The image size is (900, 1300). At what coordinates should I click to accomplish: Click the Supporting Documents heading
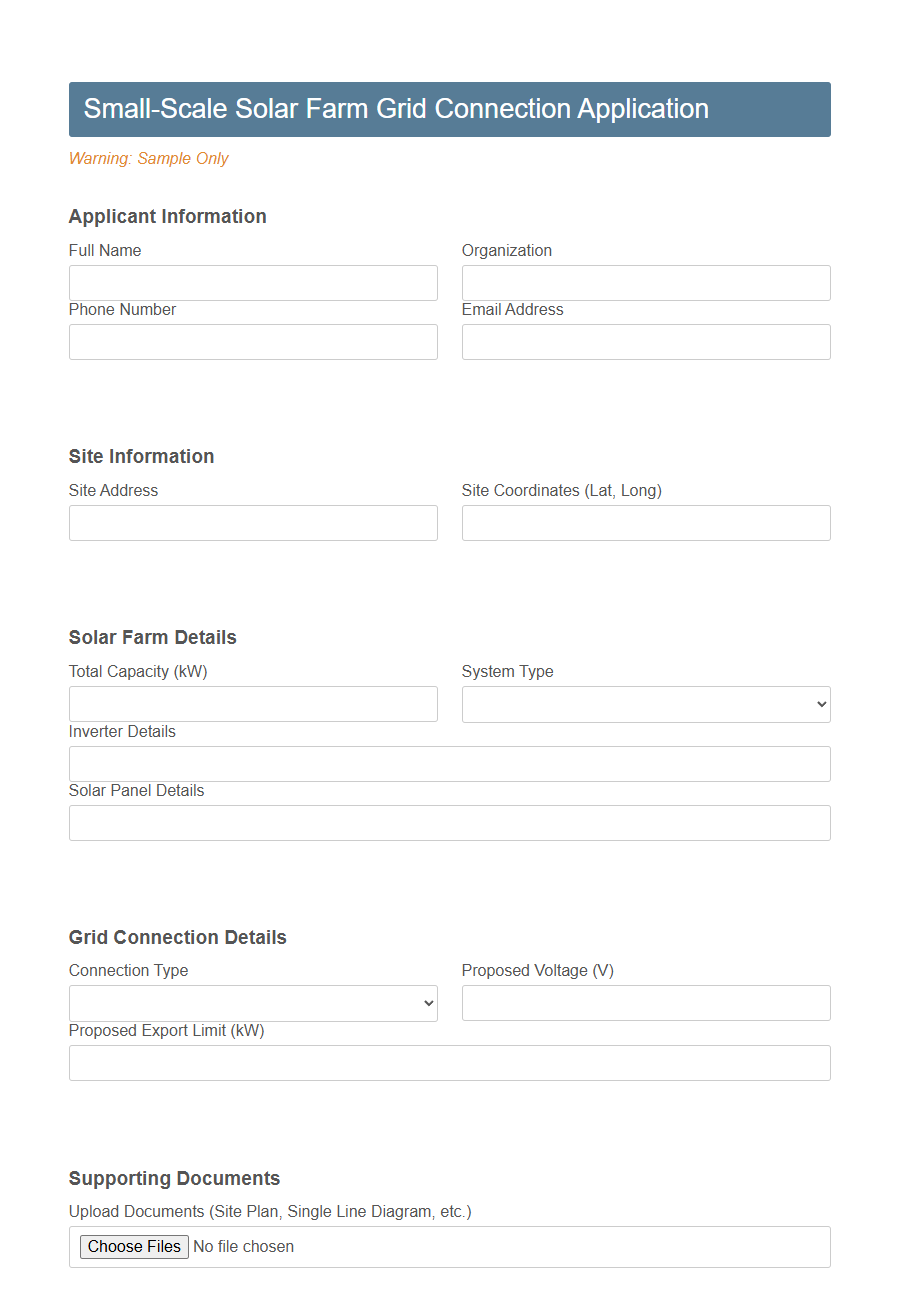click(x=173, y=1178)
